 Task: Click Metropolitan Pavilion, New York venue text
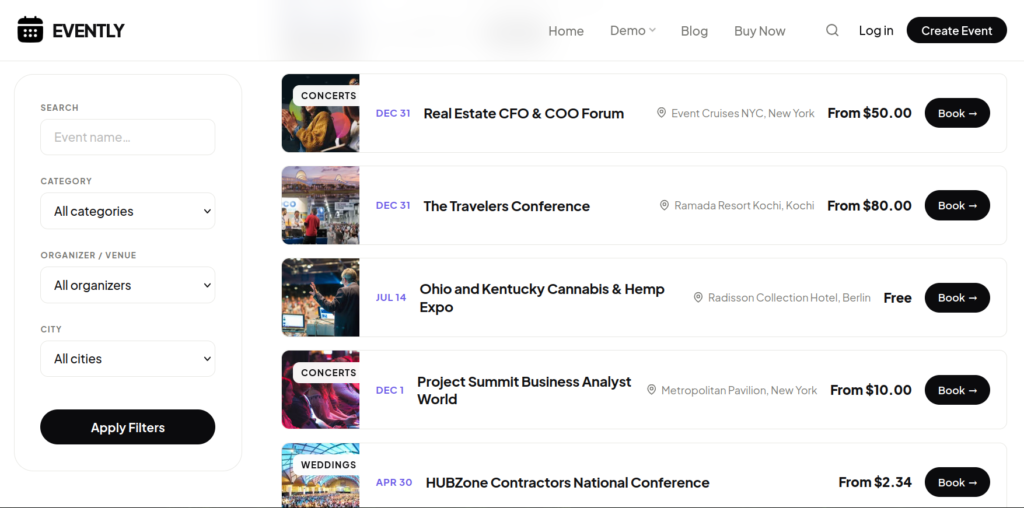pos(739,390)
